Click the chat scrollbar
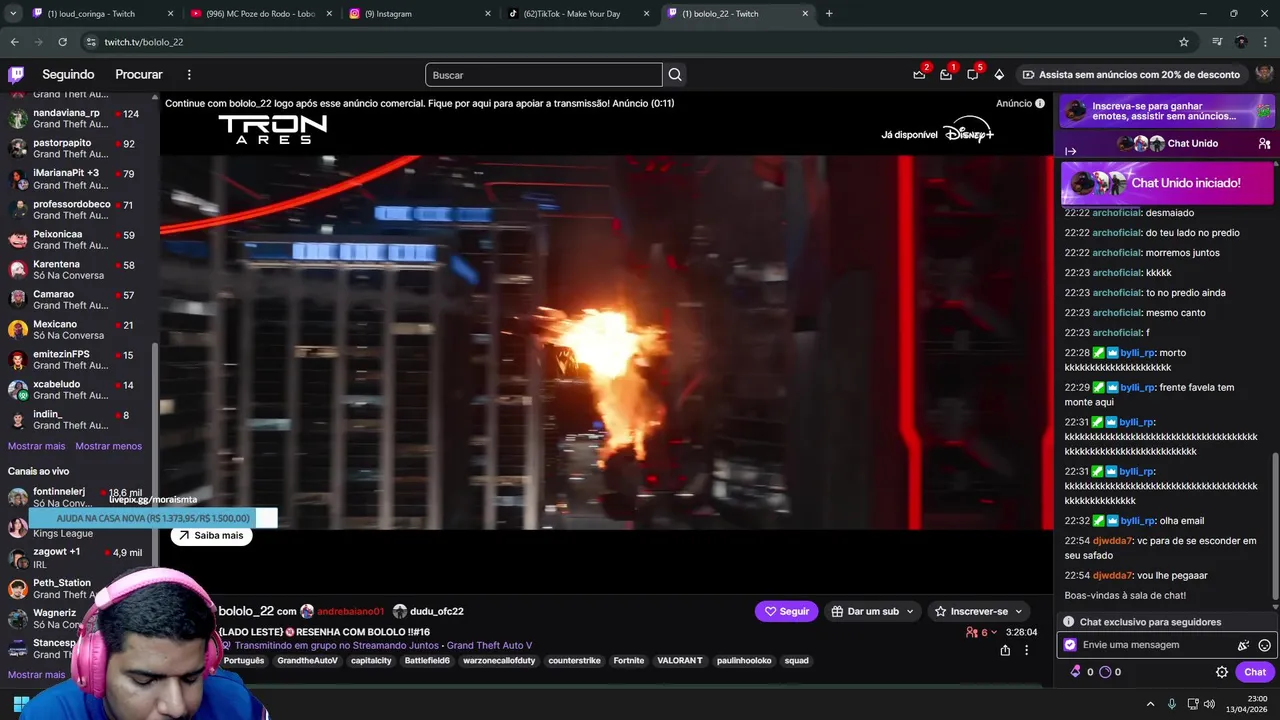Screen dimensions: 1280x720 [1274, 525]
